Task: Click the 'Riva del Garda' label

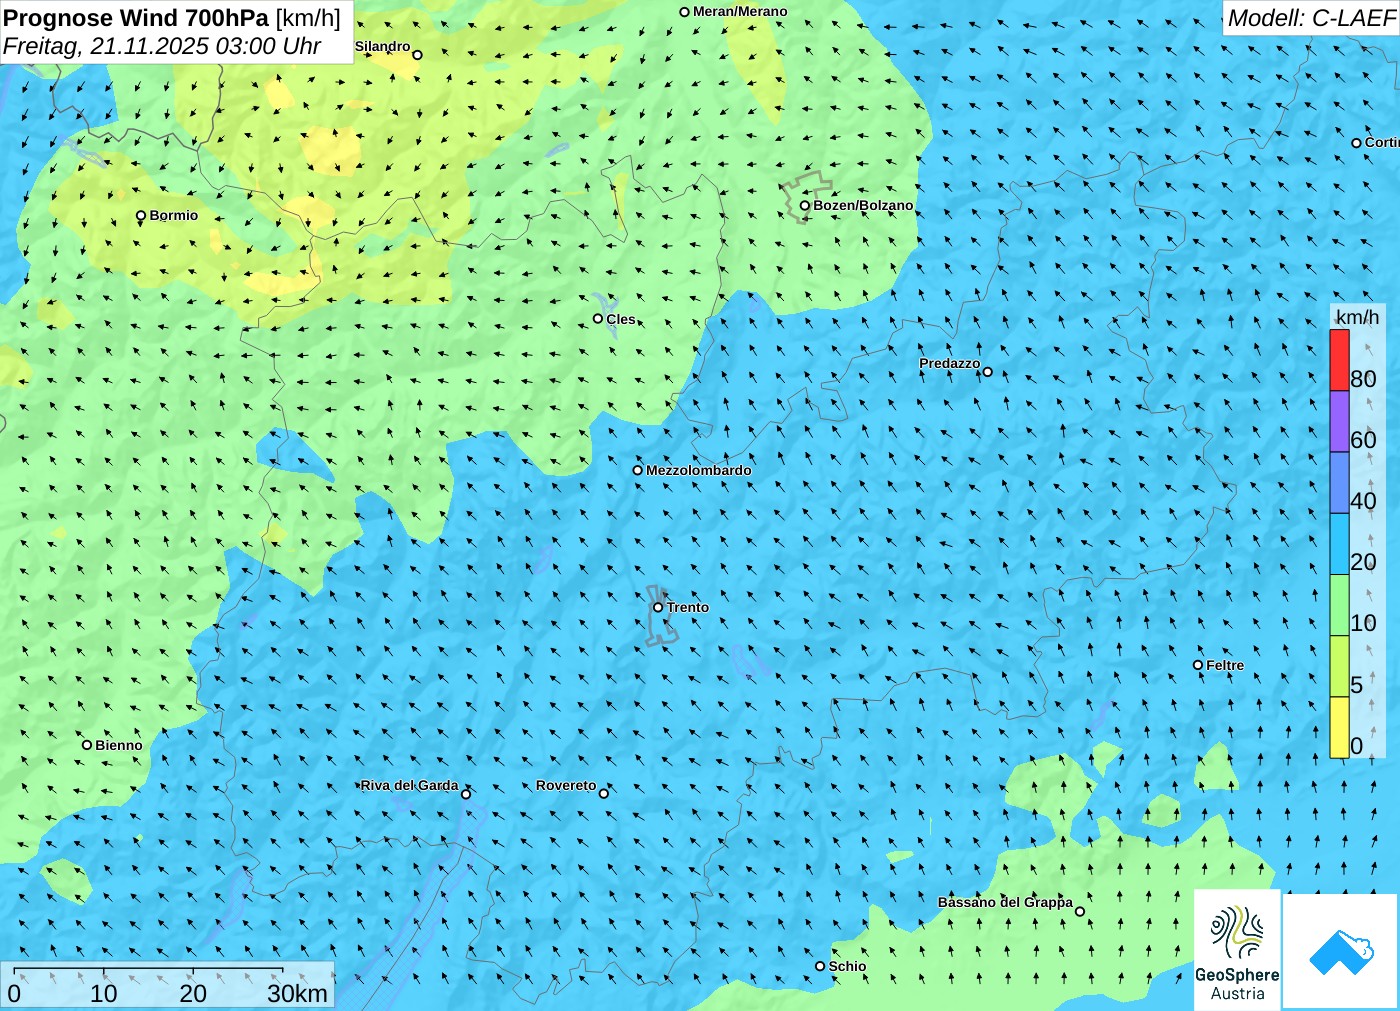Action: [x=410, y=785]
